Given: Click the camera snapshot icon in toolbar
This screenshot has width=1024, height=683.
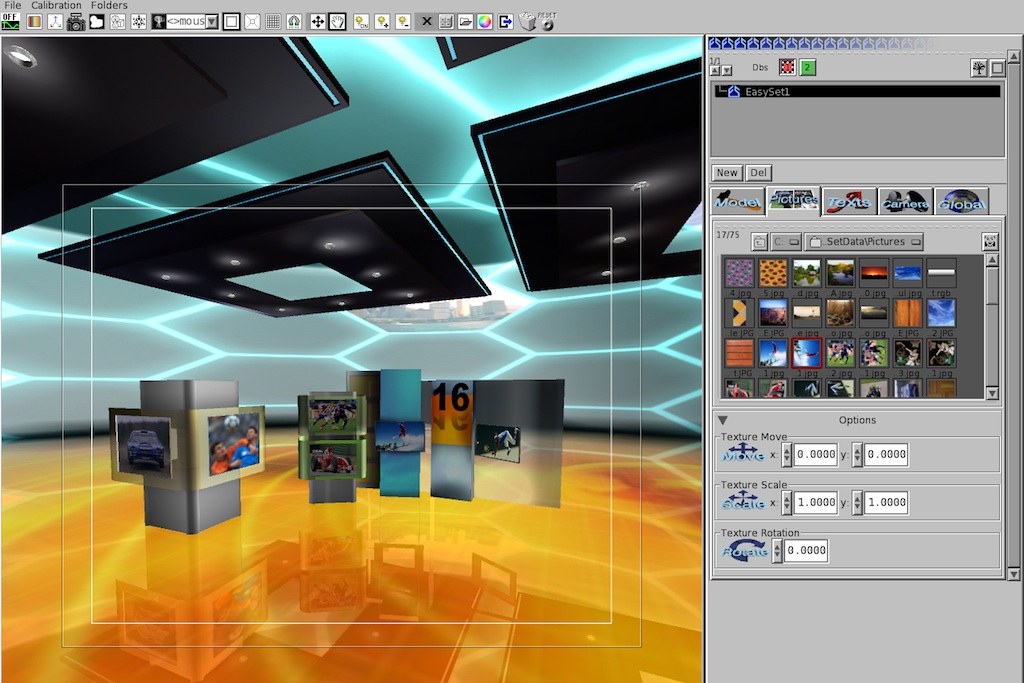Looking at the screenshot, I should click(76, 22).
